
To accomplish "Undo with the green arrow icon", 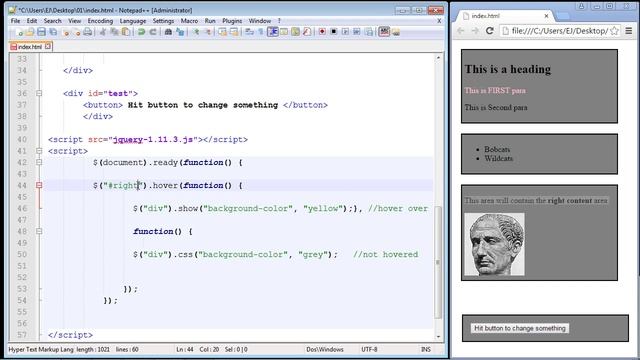I will pyautogui.click(x=141, y=32).
